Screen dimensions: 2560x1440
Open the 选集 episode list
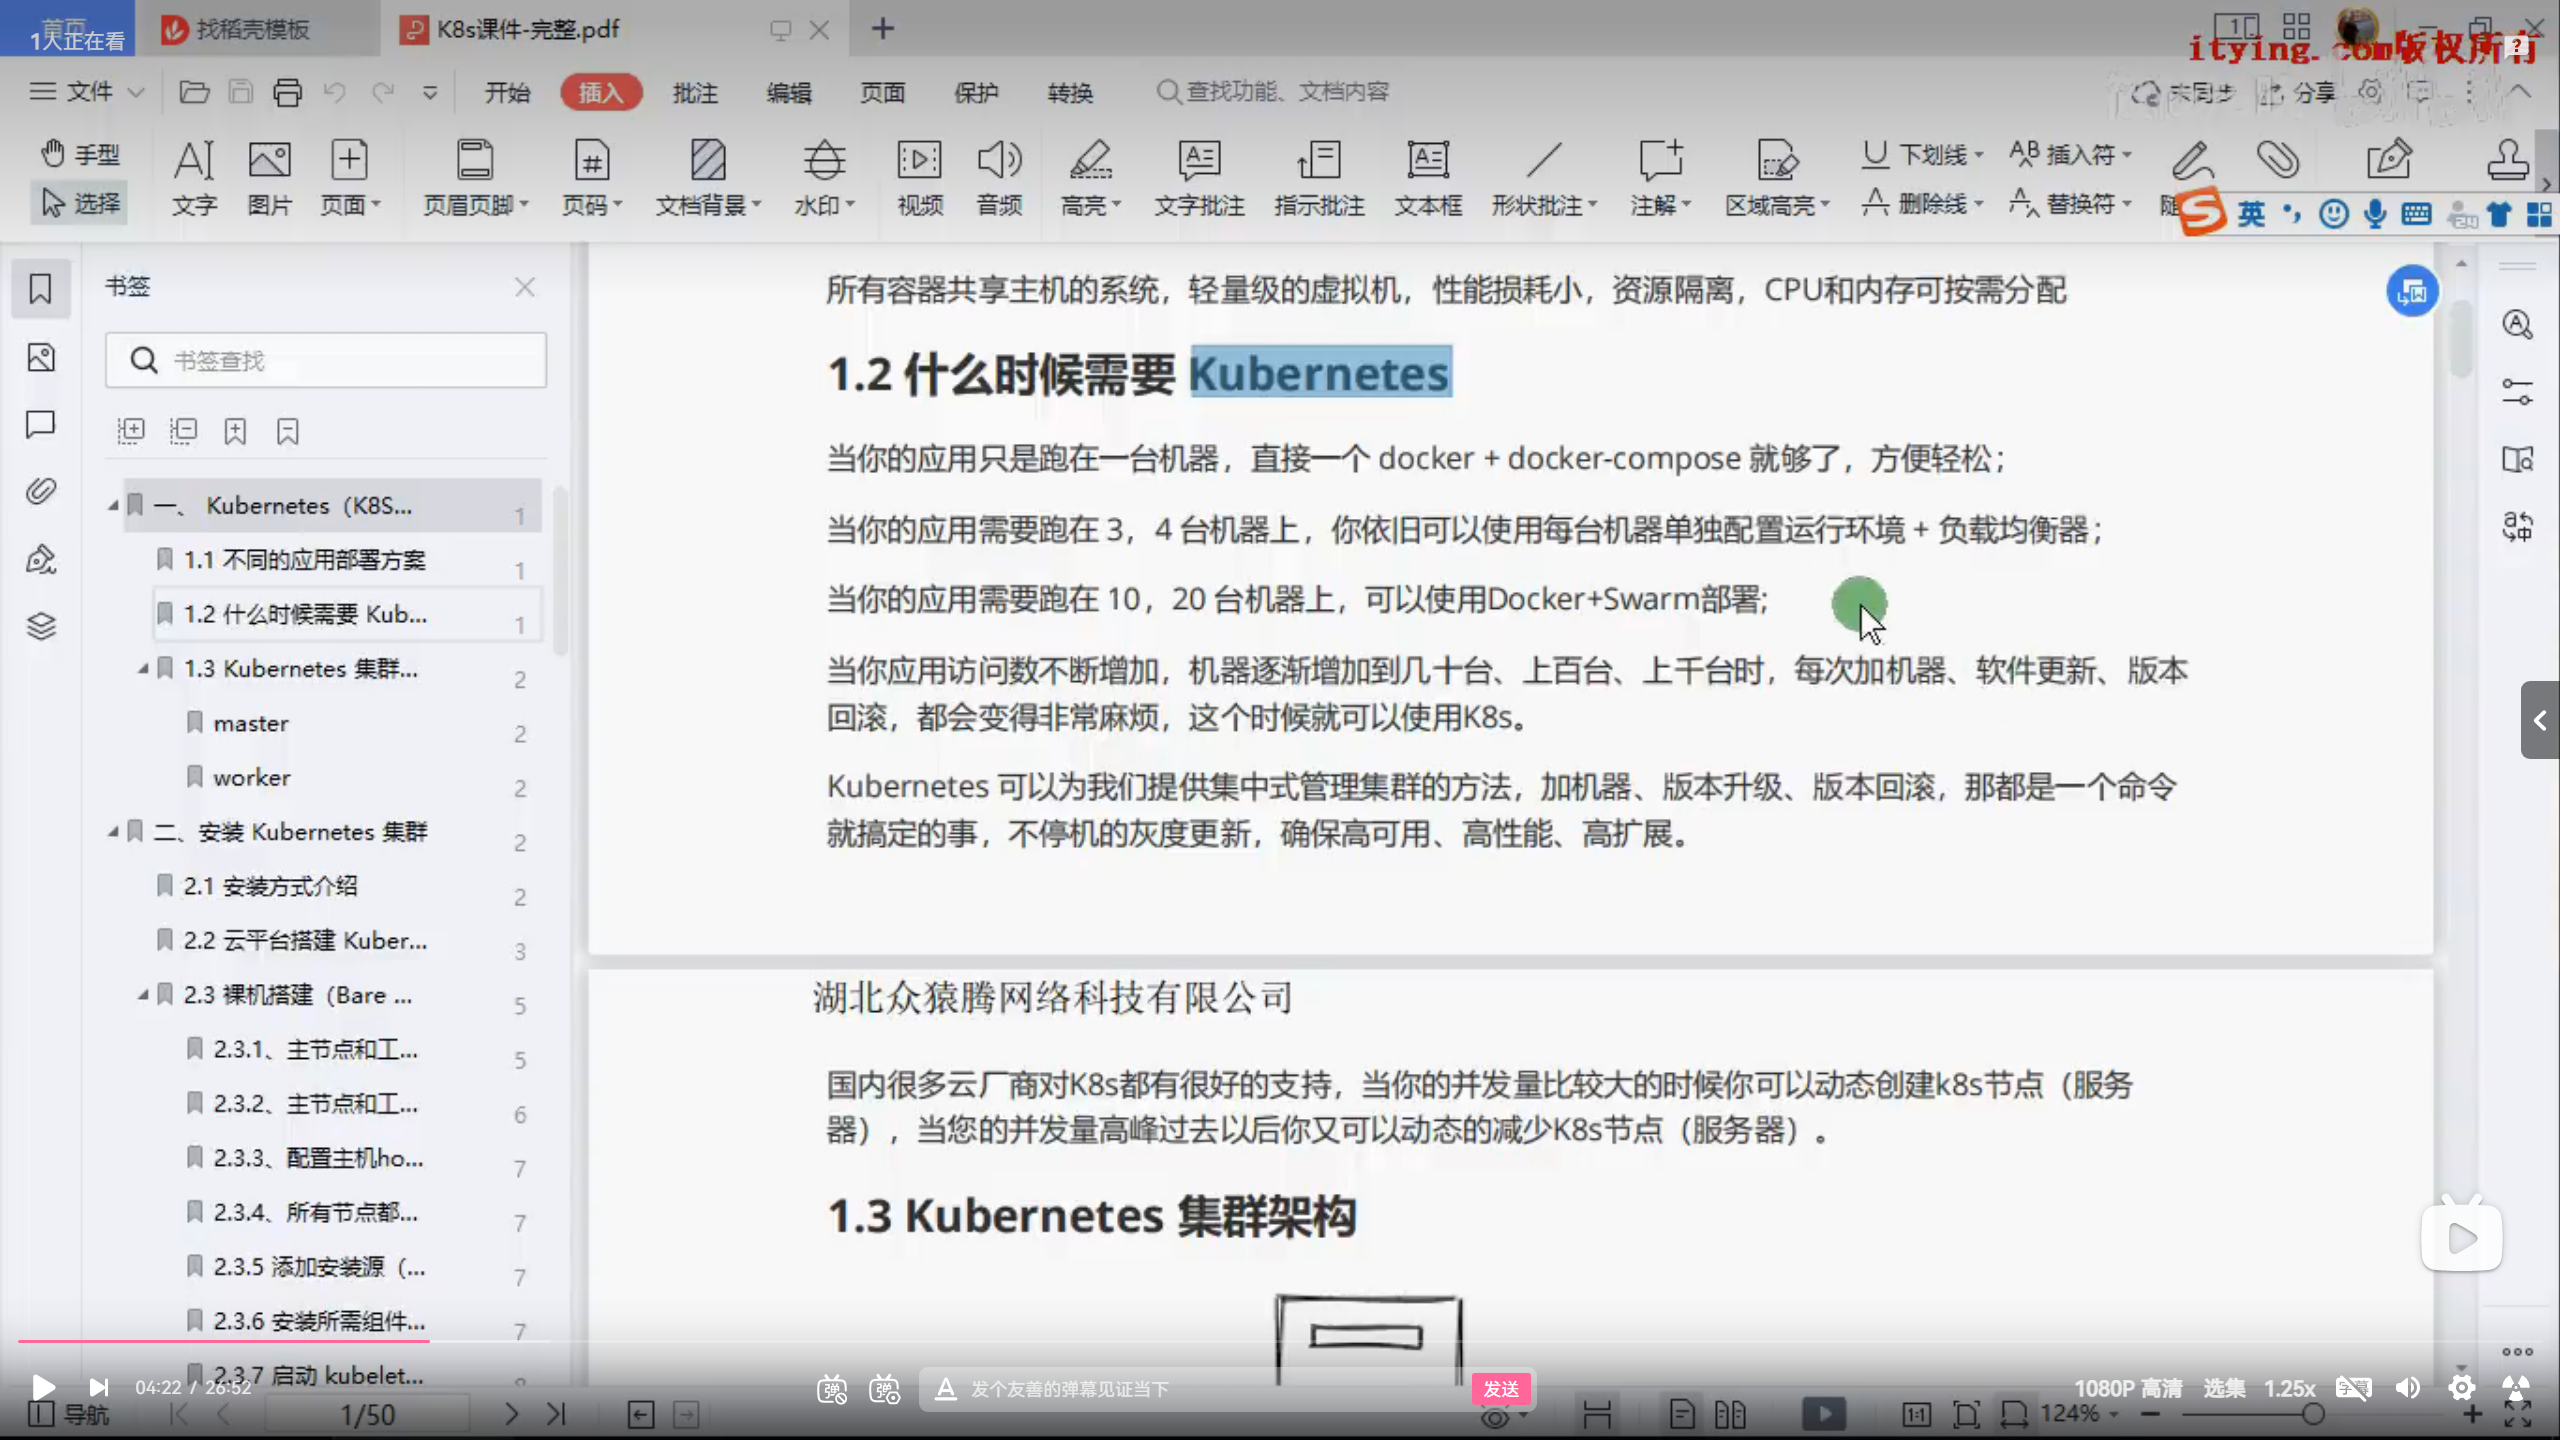(2224, 1388)
